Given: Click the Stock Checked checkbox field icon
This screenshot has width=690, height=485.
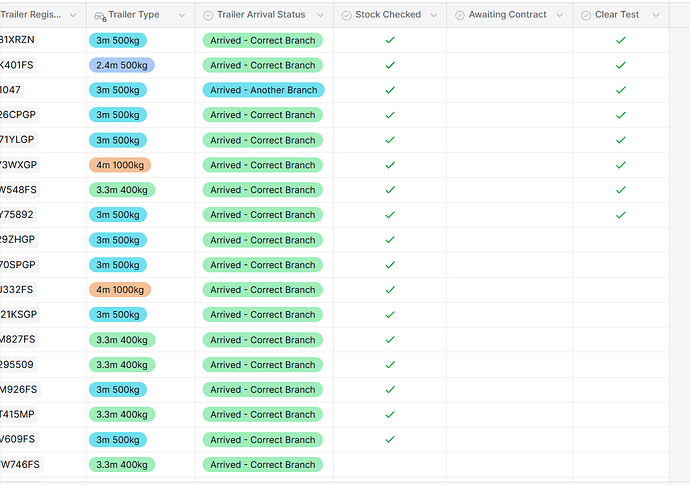Looking at the screenshot, I should coord(347,15).
